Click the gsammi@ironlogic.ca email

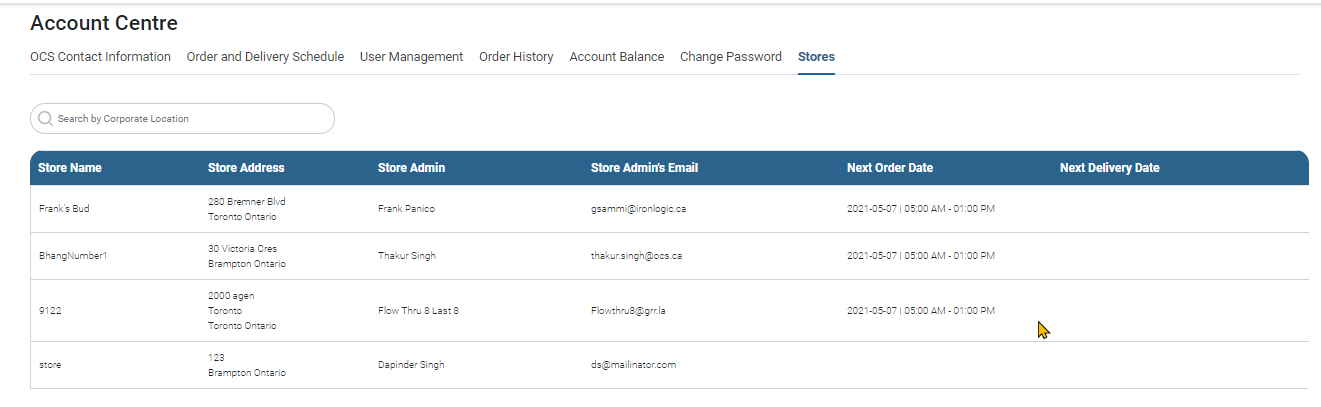(638, 209)
